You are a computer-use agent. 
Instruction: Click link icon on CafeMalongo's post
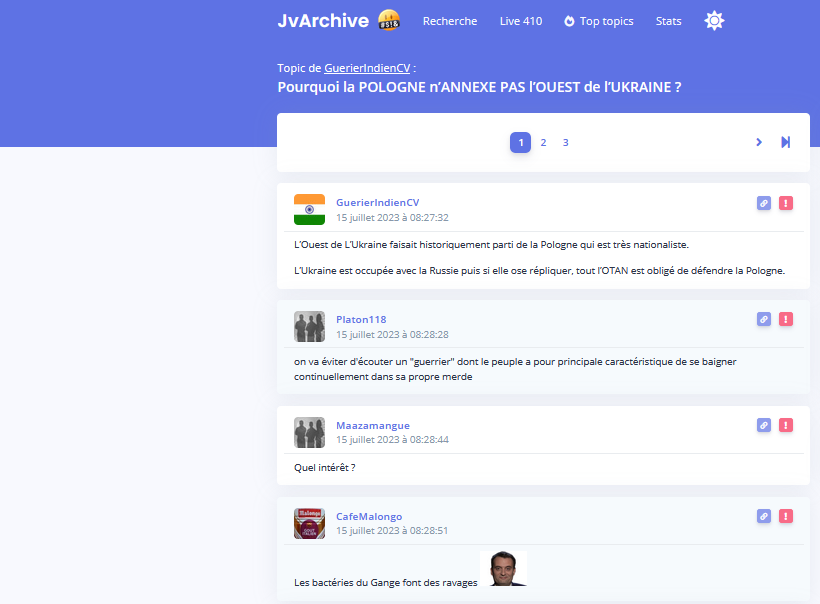(x=764, y=516)
